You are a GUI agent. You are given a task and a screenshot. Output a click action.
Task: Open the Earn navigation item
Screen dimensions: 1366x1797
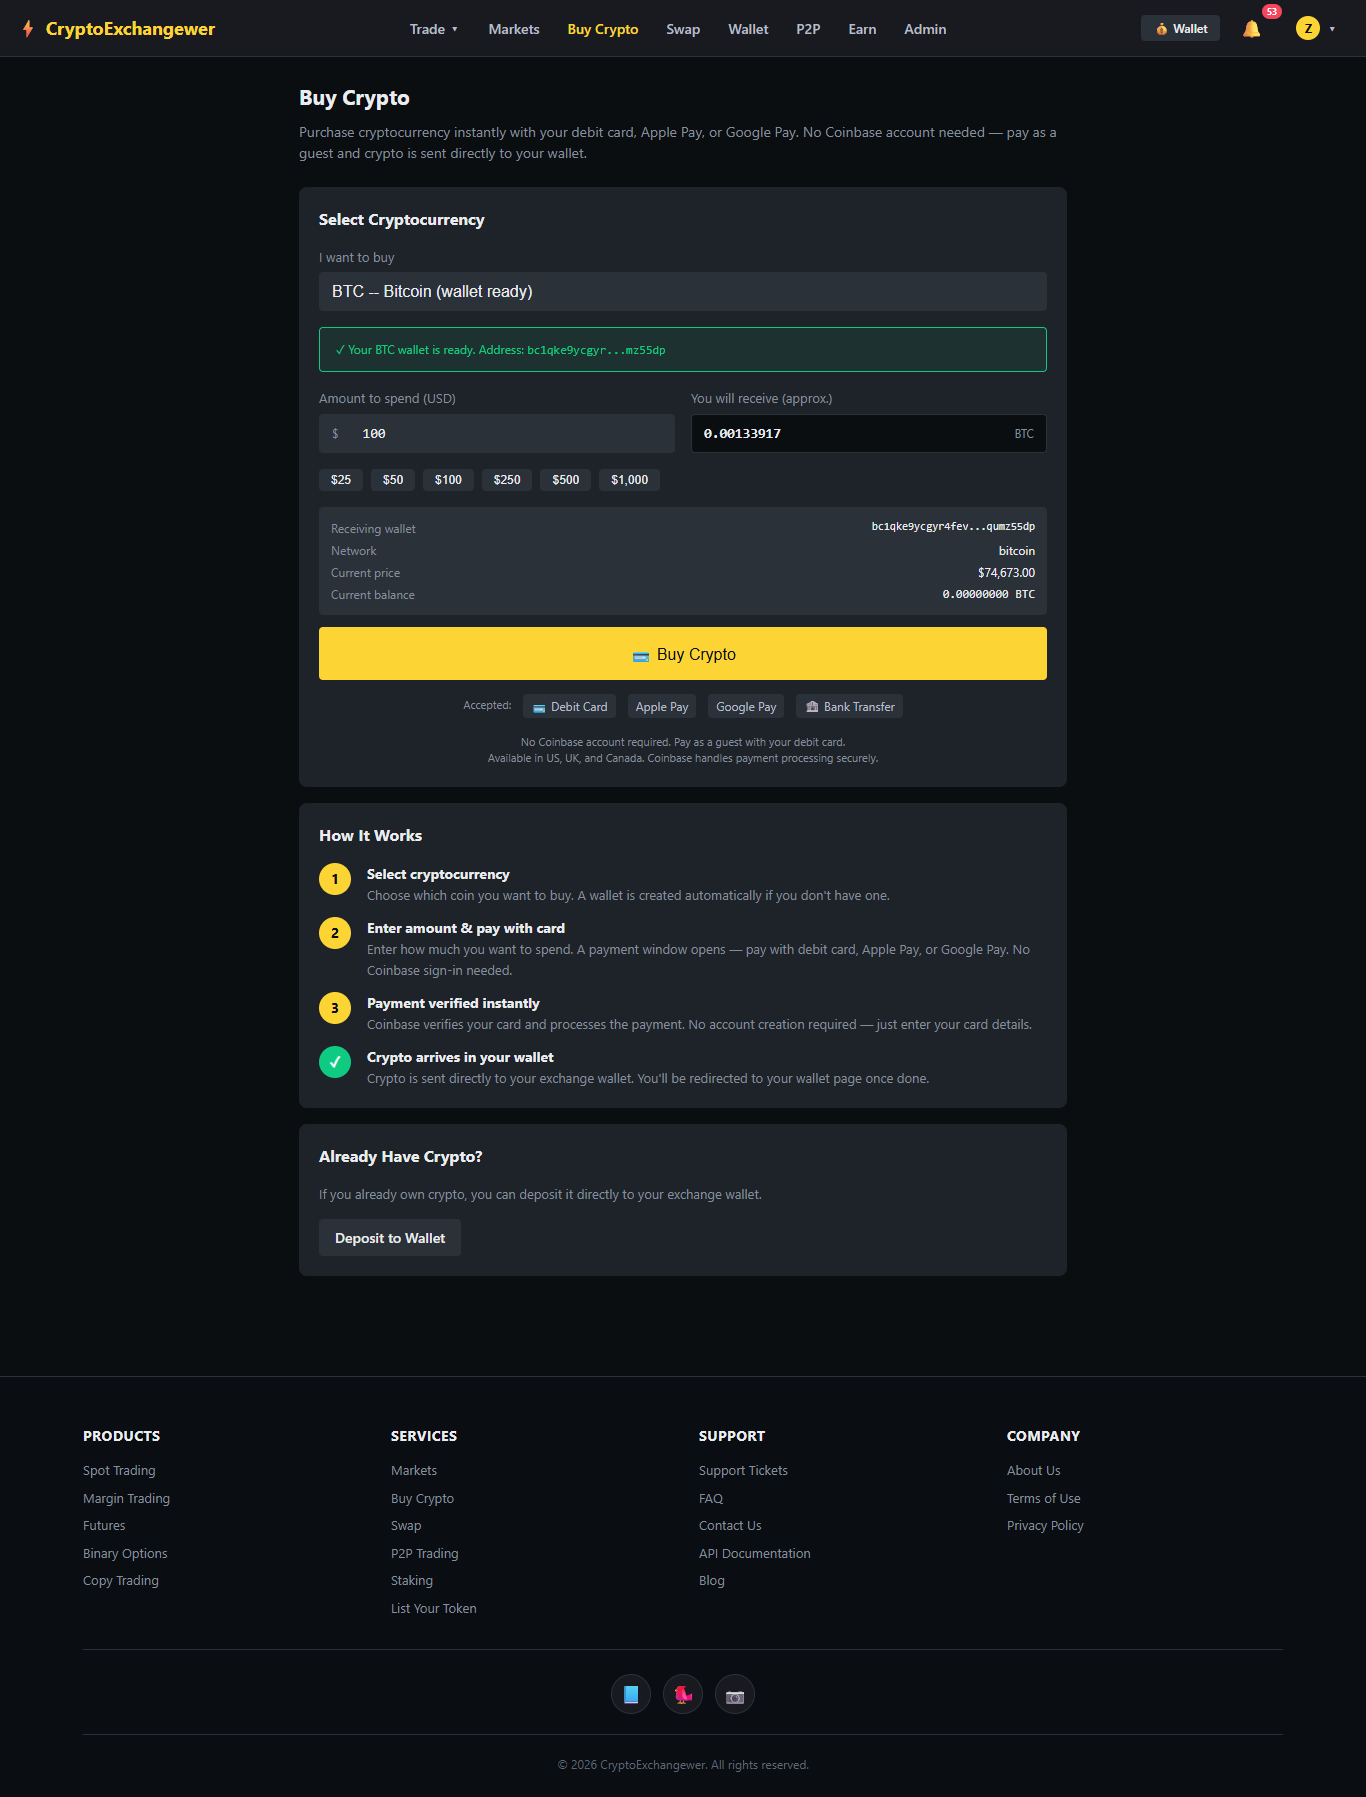[x=862, y=29]
